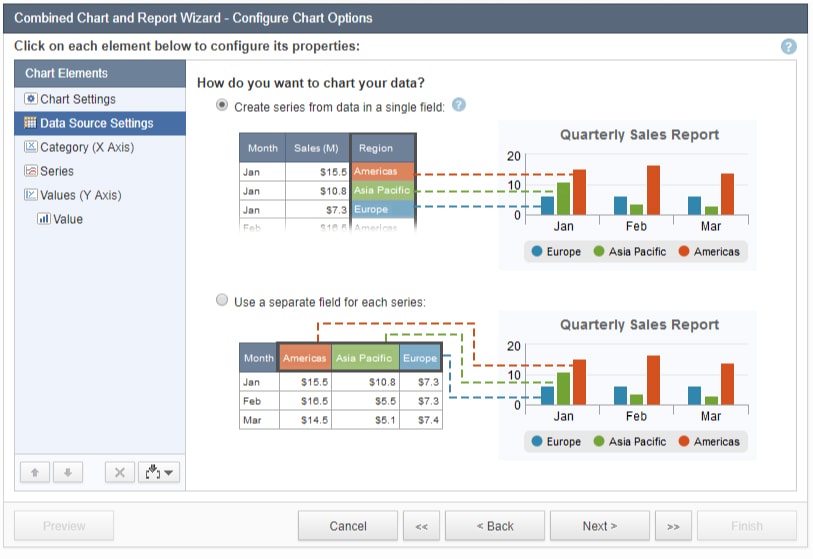This screenshot has height=559, width=813.
Task: Go to previous step with < Back
Action: [495, 526]
